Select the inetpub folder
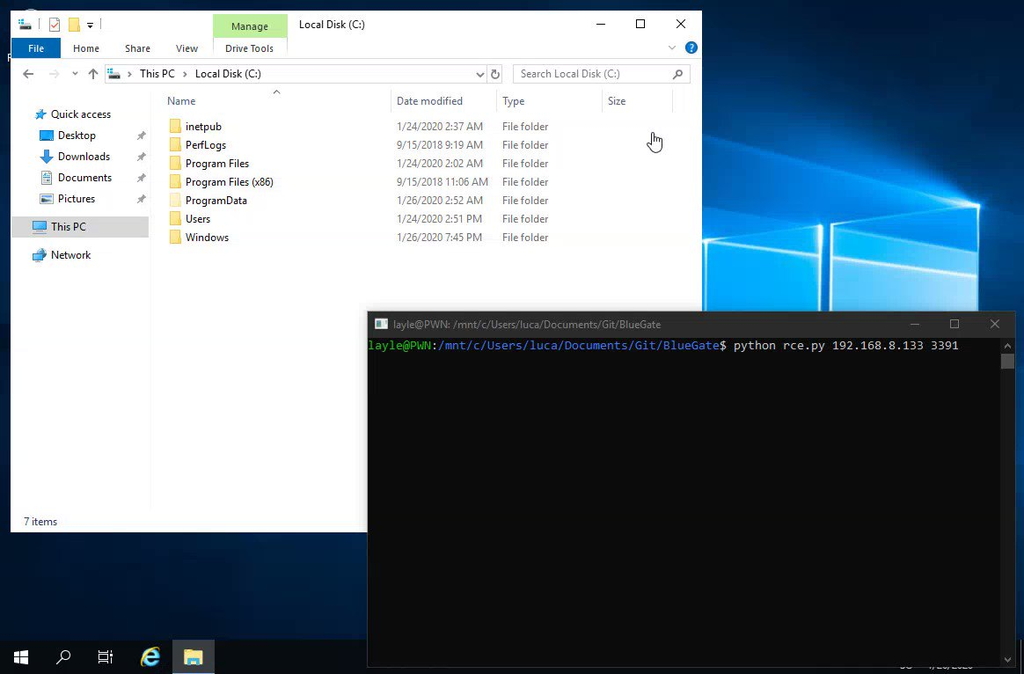1024x674 pixels. 203,127
